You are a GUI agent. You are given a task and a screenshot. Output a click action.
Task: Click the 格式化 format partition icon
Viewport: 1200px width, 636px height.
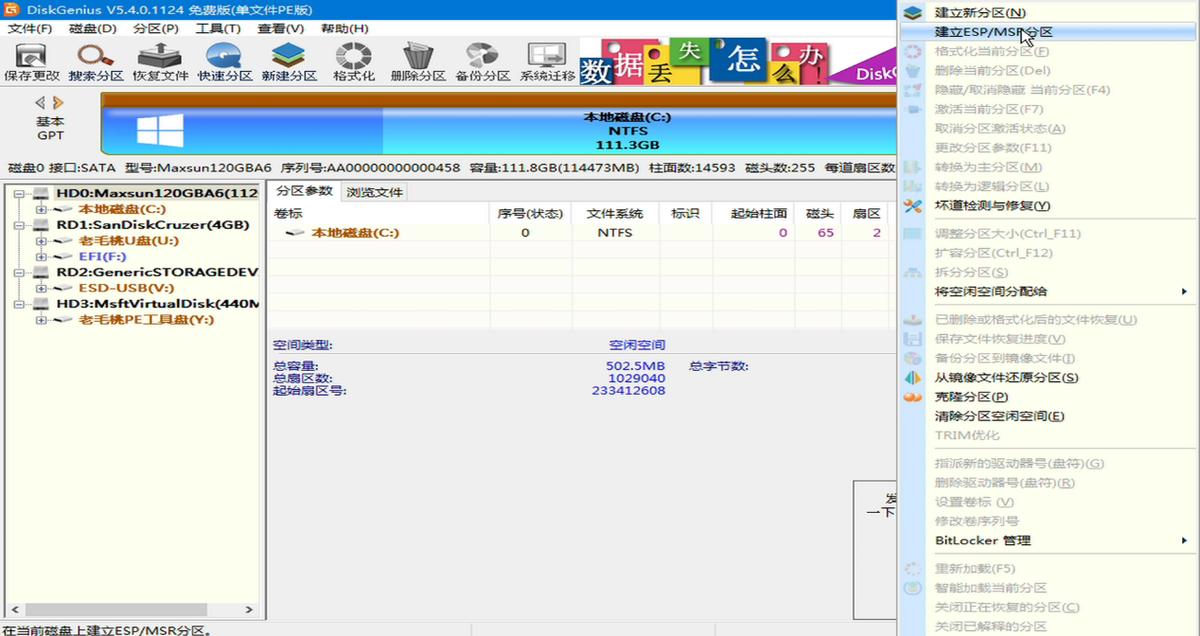352,58
